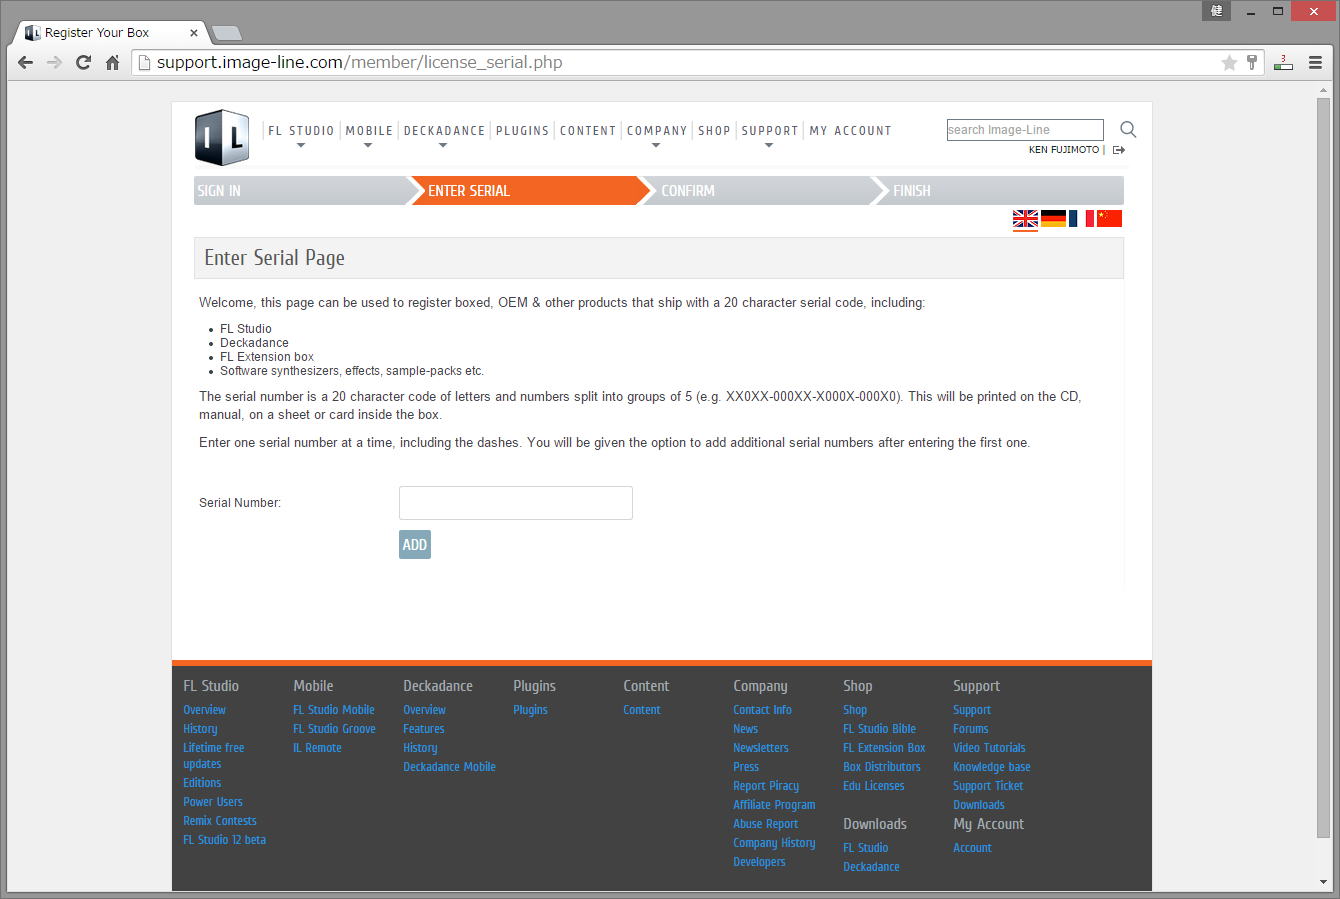This screenshot has height=899, width=1340.
Task: Open the Support Ticket link
Action: (989, 786)
